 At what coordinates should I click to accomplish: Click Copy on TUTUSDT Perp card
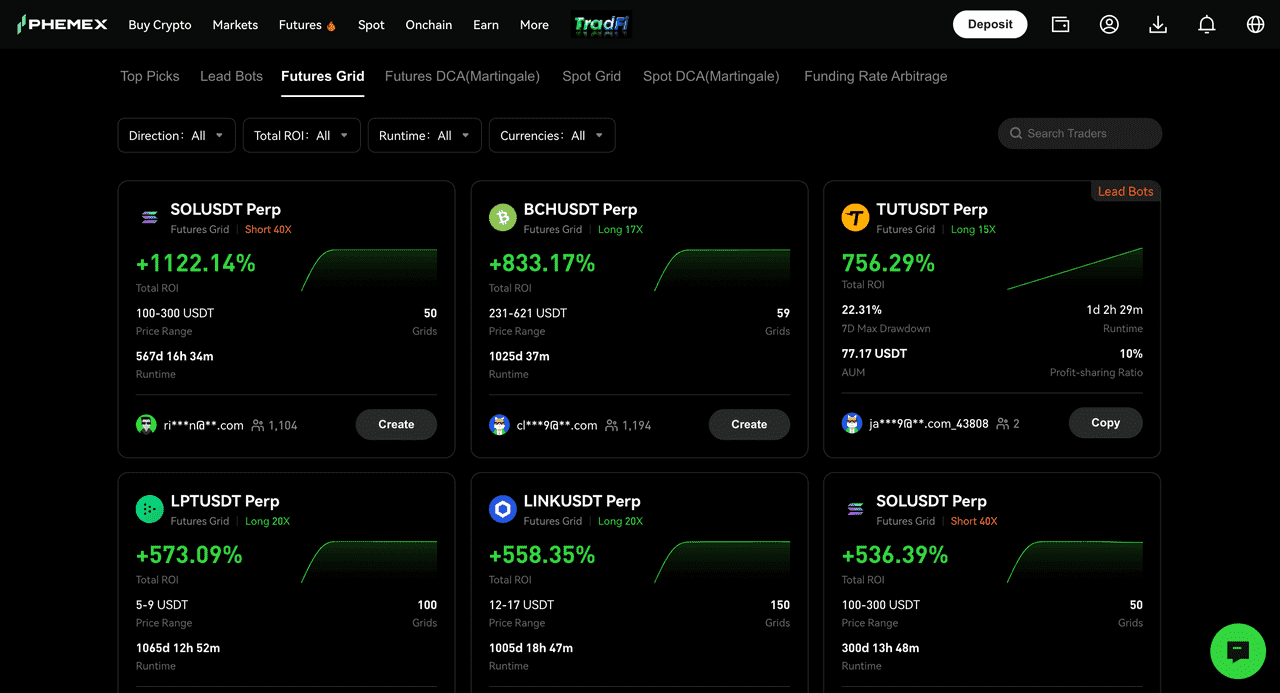pos(1105,422)
